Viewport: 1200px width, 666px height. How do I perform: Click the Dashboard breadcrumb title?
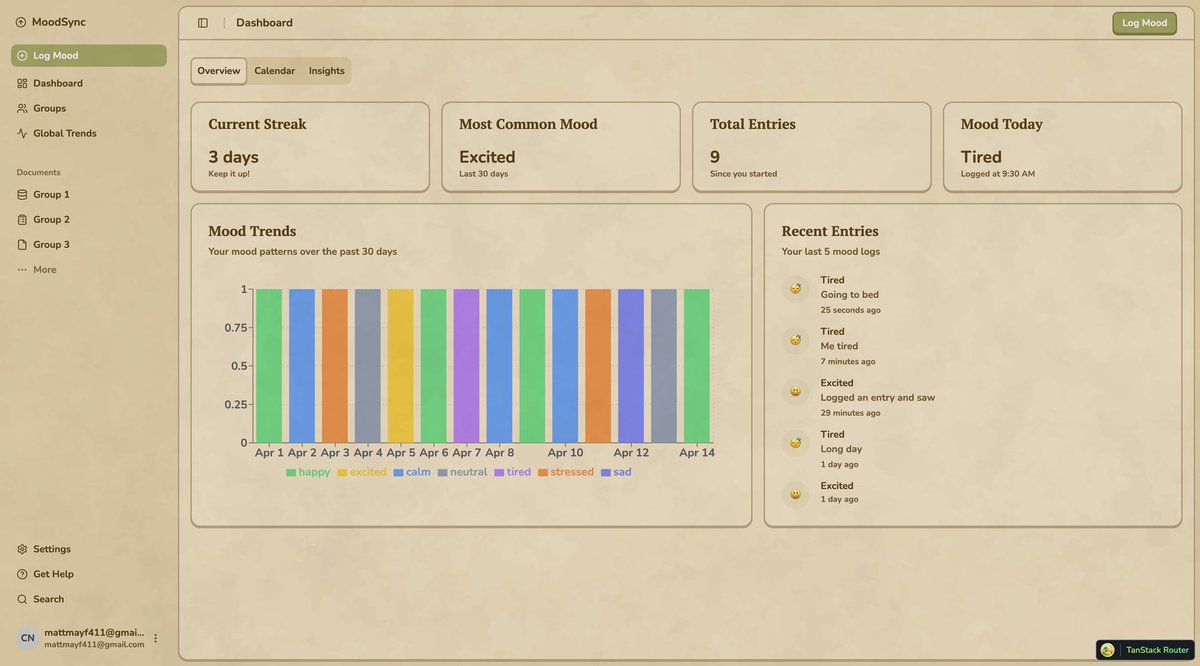point(265,23)
